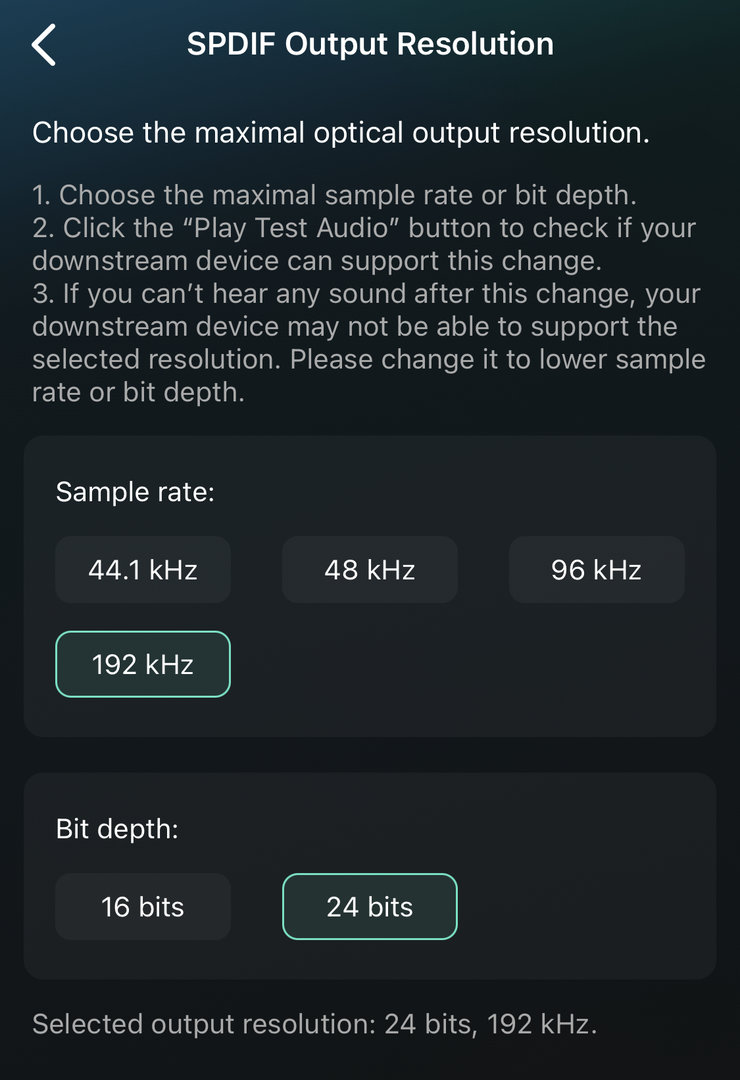Click the "Bit depth:" label
The image size is (740, 1080).
coord(117,829)
